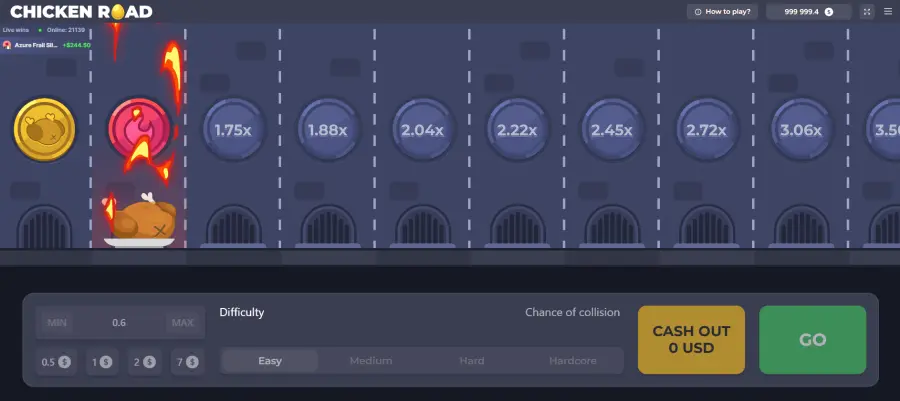Pick the 7 dollar bet preset
The height and width of the screenshot is (401, 900).
(188, 362)
